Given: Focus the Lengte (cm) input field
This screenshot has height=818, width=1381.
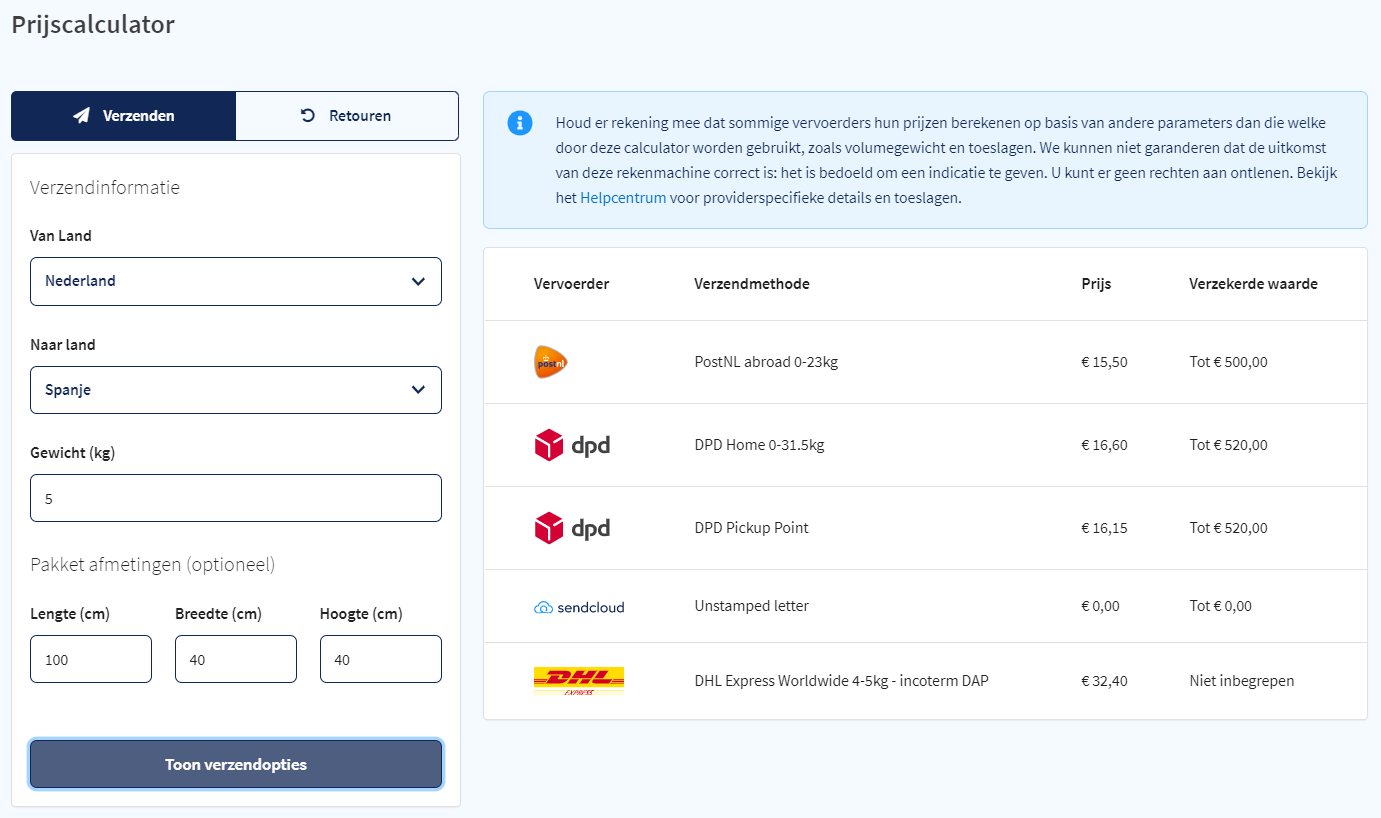Looking at the screenshot, I should 91,659.
